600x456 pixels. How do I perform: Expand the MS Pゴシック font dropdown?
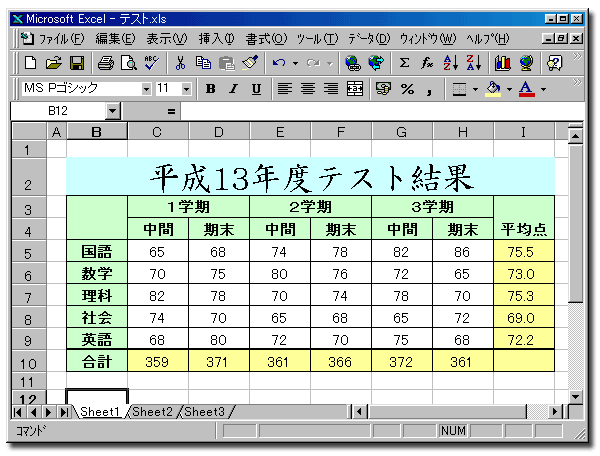146,89
